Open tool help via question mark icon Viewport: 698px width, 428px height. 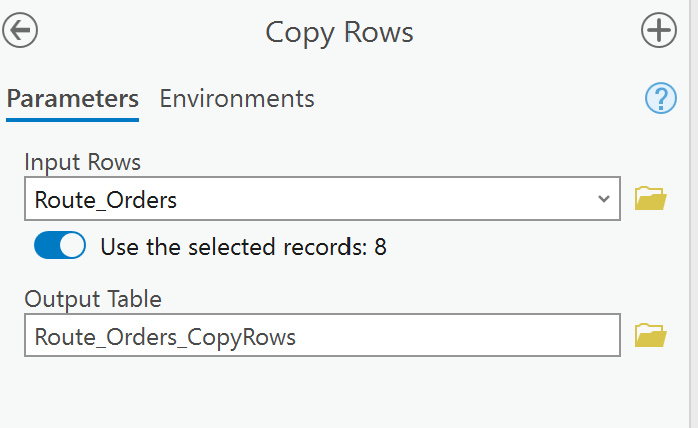click(661, 98)
